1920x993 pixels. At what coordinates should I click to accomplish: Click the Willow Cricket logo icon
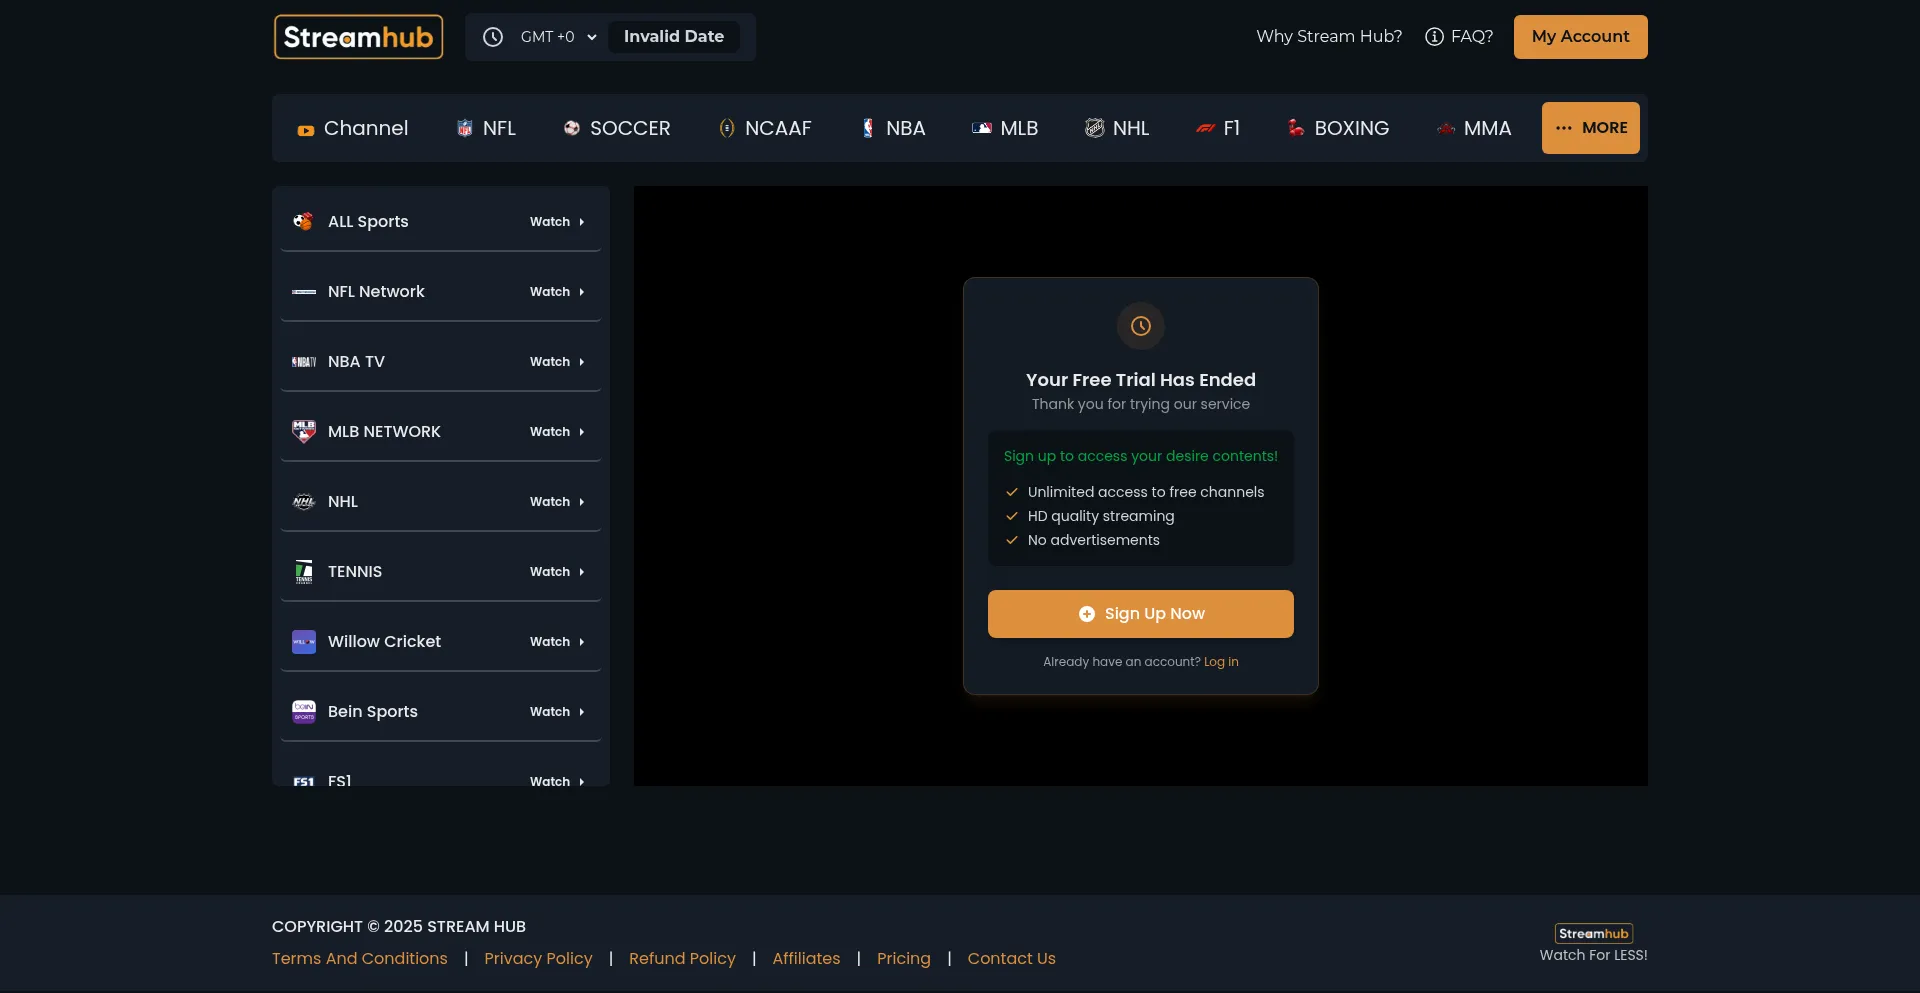[304, 642]
